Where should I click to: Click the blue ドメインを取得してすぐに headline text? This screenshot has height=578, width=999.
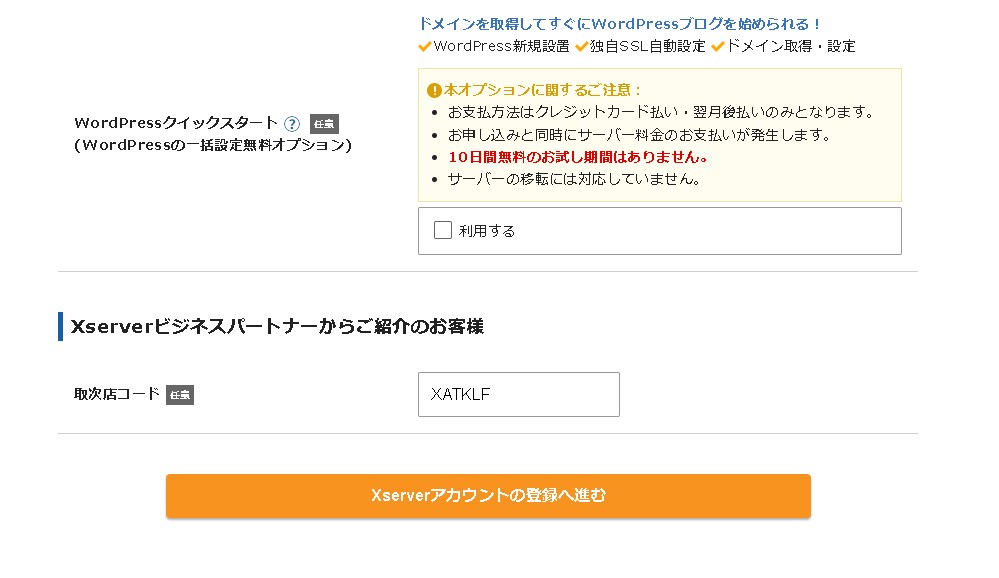pos(620,24)
